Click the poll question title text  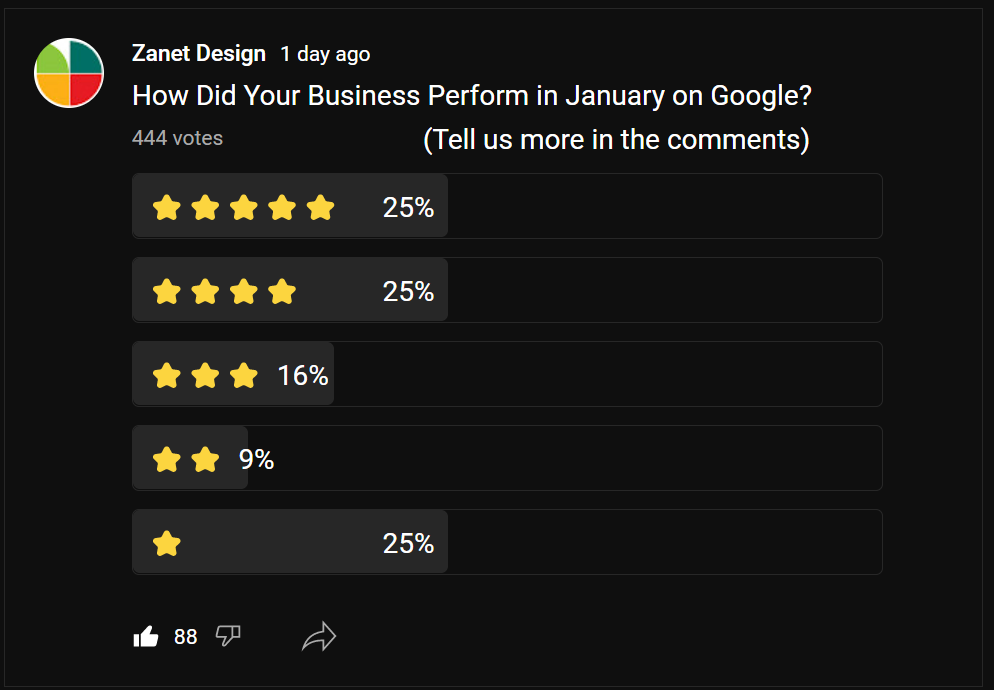[470, 95]
